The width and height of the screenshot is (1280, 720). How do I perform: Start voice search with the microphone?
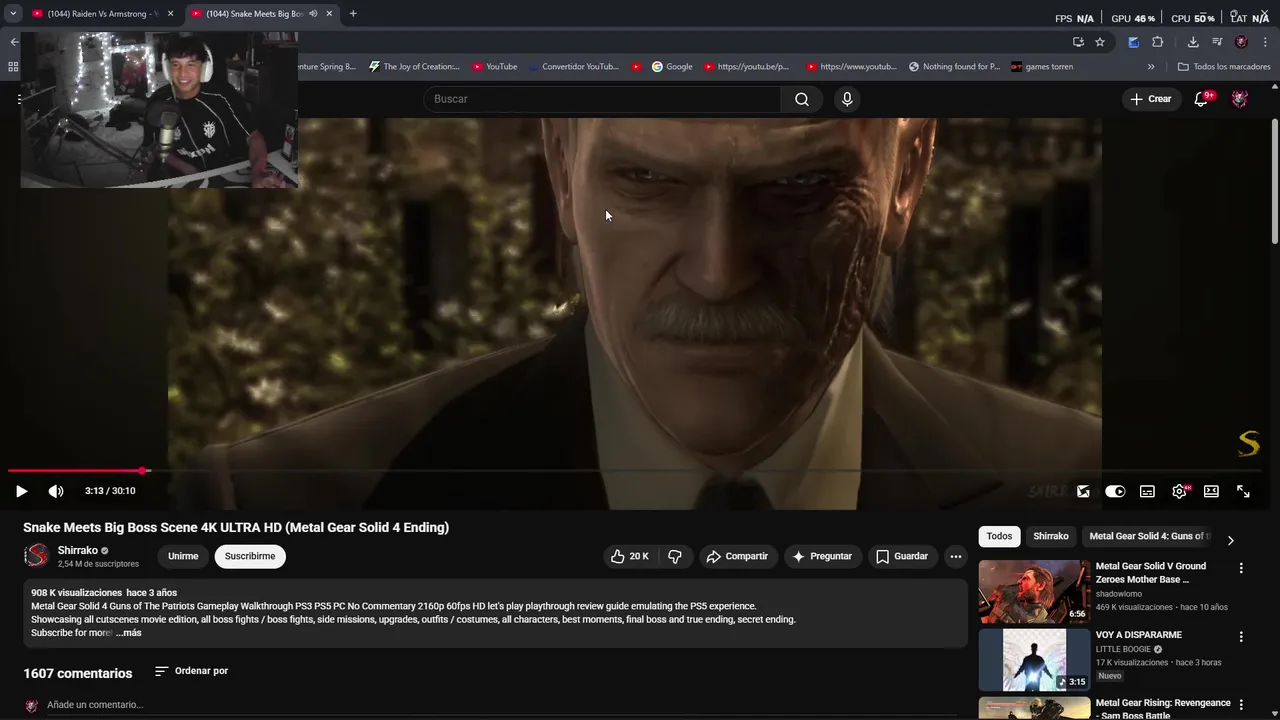847,99
